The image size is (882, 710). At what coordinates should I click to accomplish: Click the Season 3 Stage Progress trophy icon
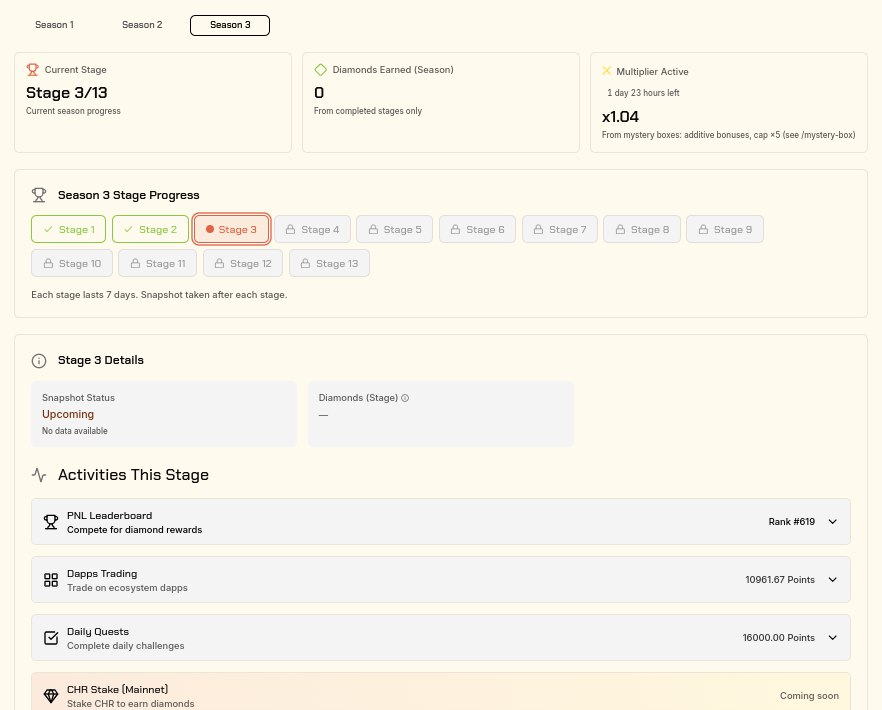[39, 195]
